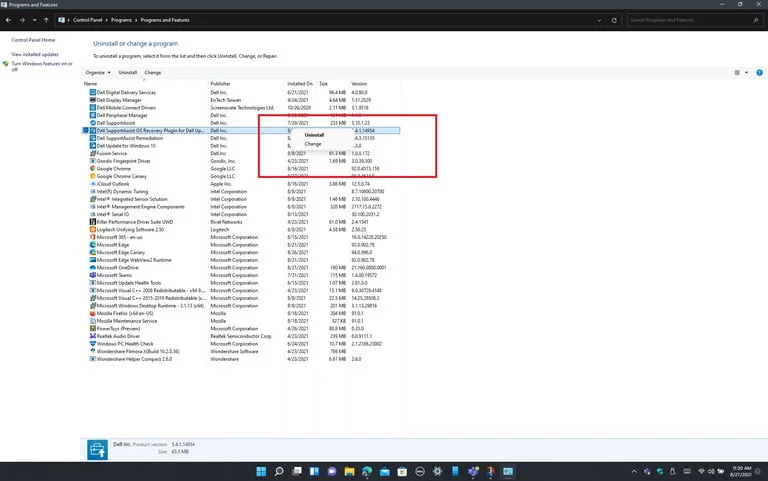This screenshot has width=768, height=481.
Task: Open File Explorer from the taskbar
Action: (349, 471)
